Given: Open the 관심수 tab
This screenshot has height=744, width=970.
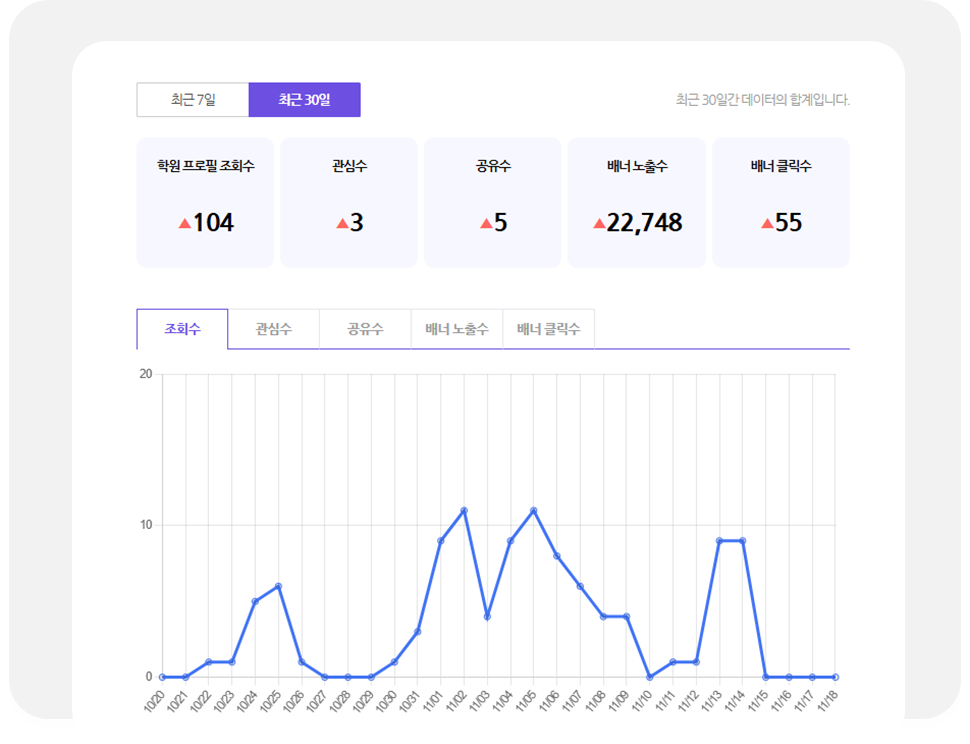Looking at the screenshot, I should 272,327.
